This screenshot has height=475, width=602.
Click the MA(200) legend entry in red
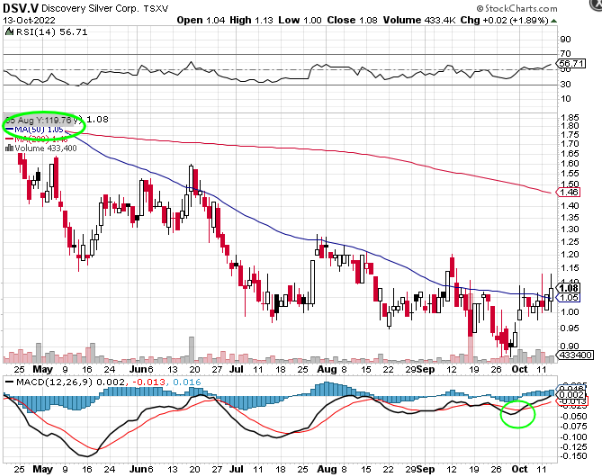point(36,139)
